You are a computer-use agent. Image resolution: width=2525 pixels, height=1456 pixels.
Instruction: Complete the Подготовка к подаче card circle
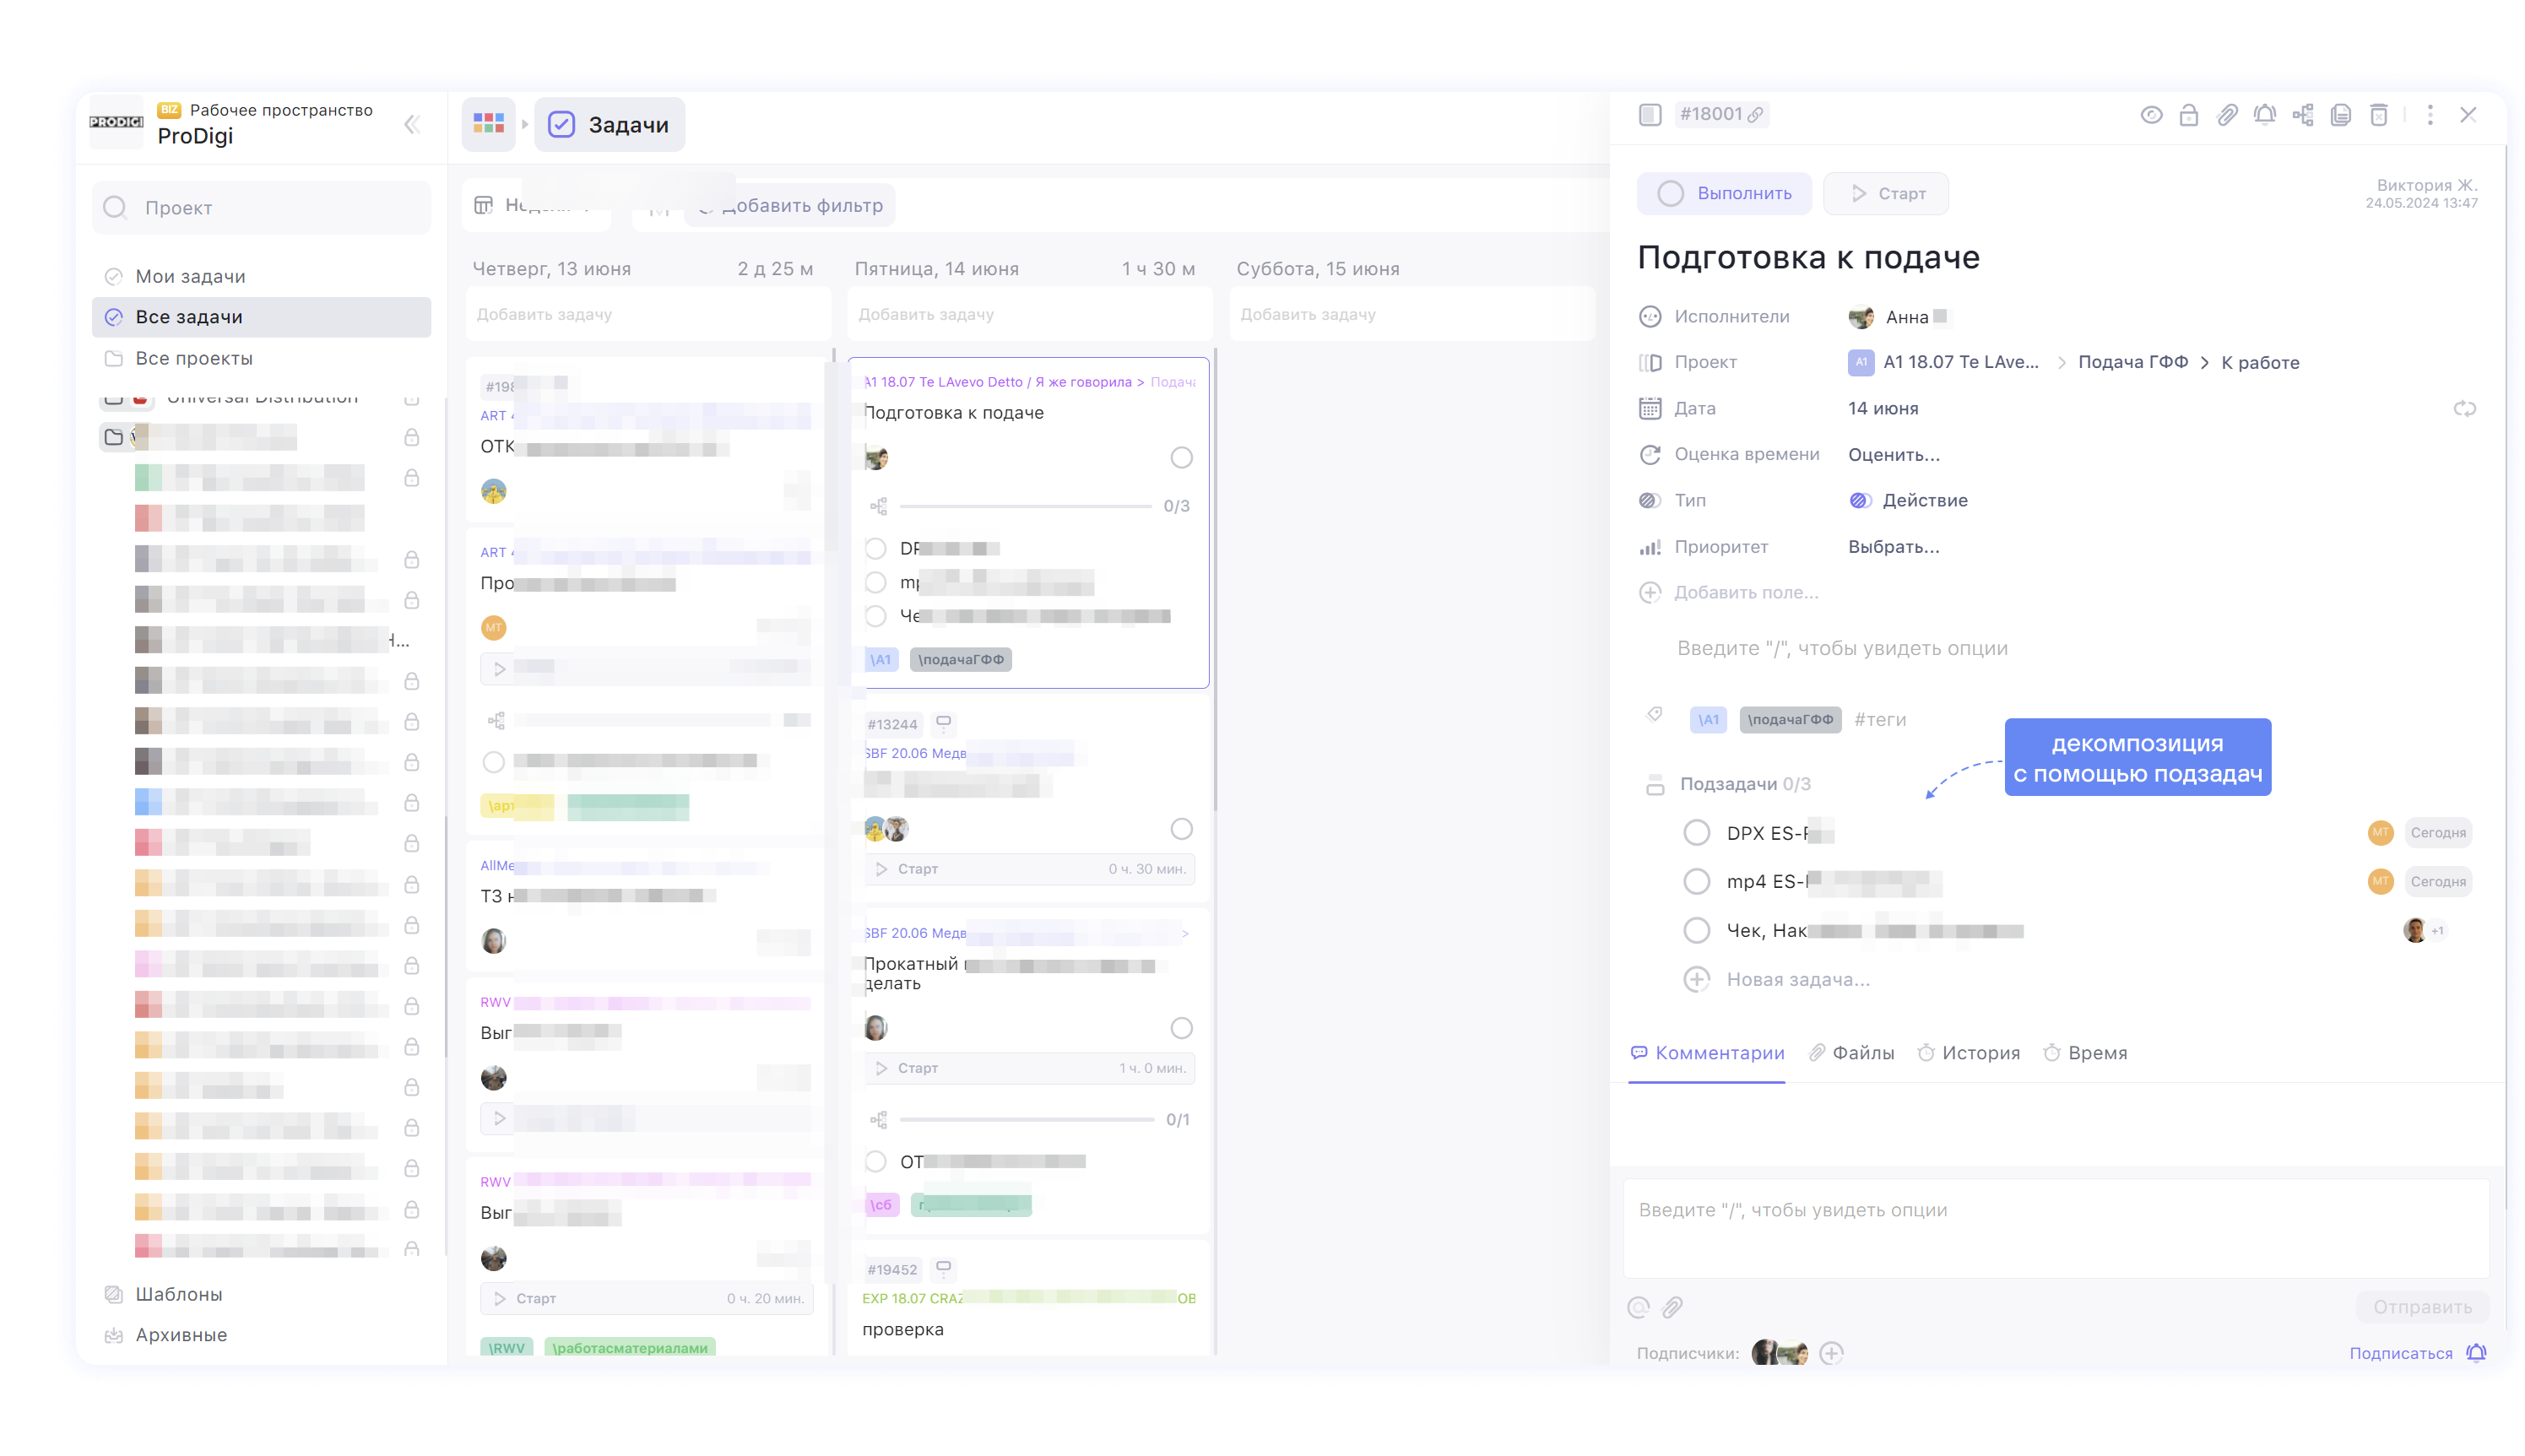click(x=1181, y=458)
